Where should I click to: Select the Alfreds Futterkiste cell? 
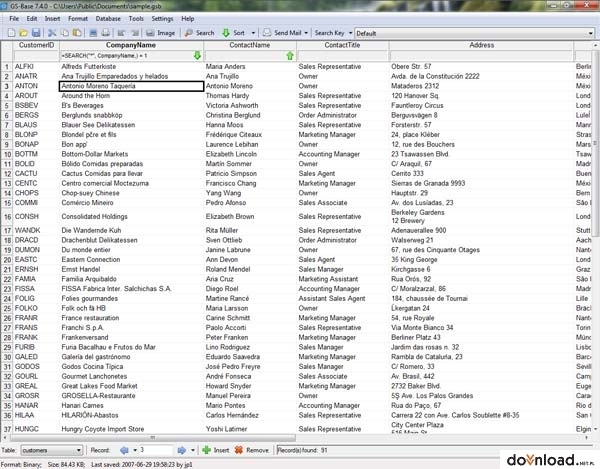point(131,67)
